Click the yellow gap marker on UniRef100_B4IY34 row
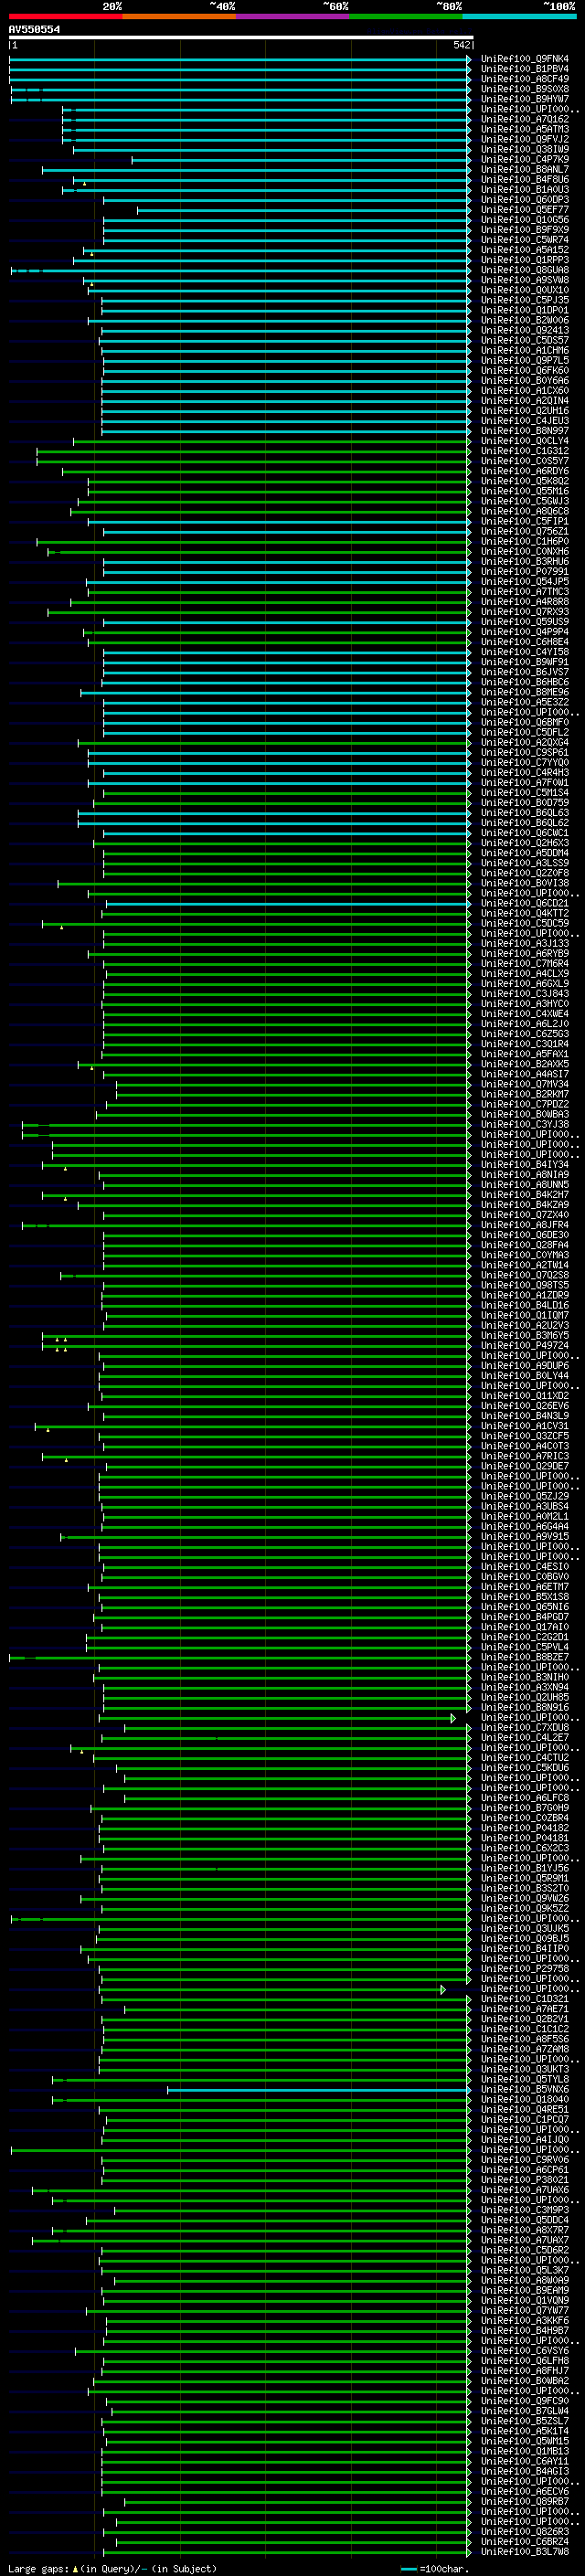585x2576 pixels. coord(66,1168)
